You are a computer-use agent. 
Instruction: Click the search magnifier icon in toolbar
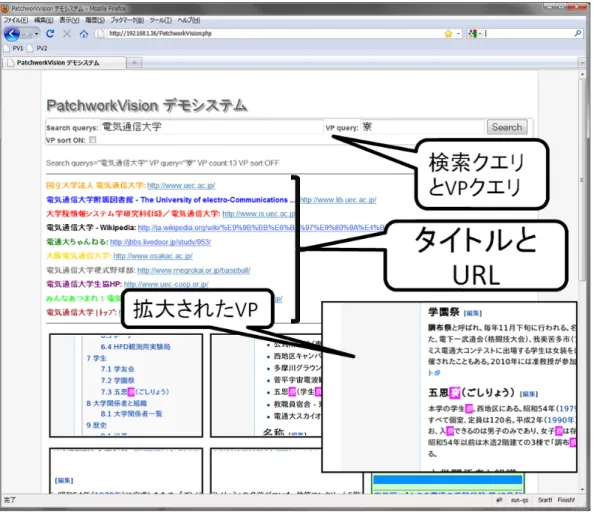pos(578,33)
